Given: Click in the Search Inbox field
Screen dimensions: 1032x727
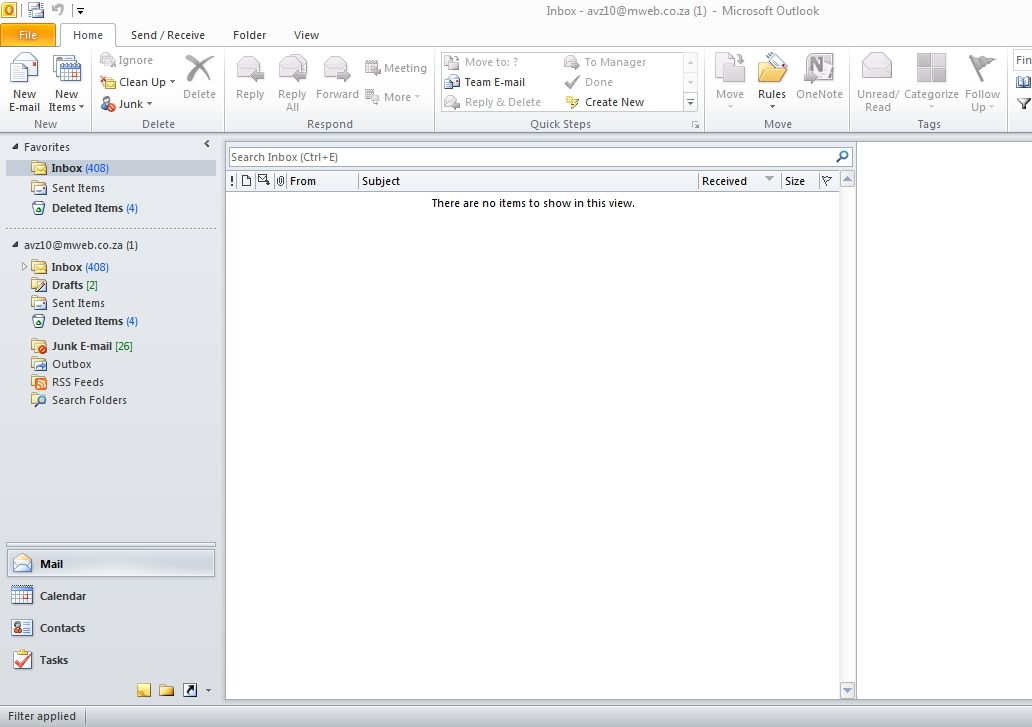Looking at the screenshot, I should tap(530, 157).
